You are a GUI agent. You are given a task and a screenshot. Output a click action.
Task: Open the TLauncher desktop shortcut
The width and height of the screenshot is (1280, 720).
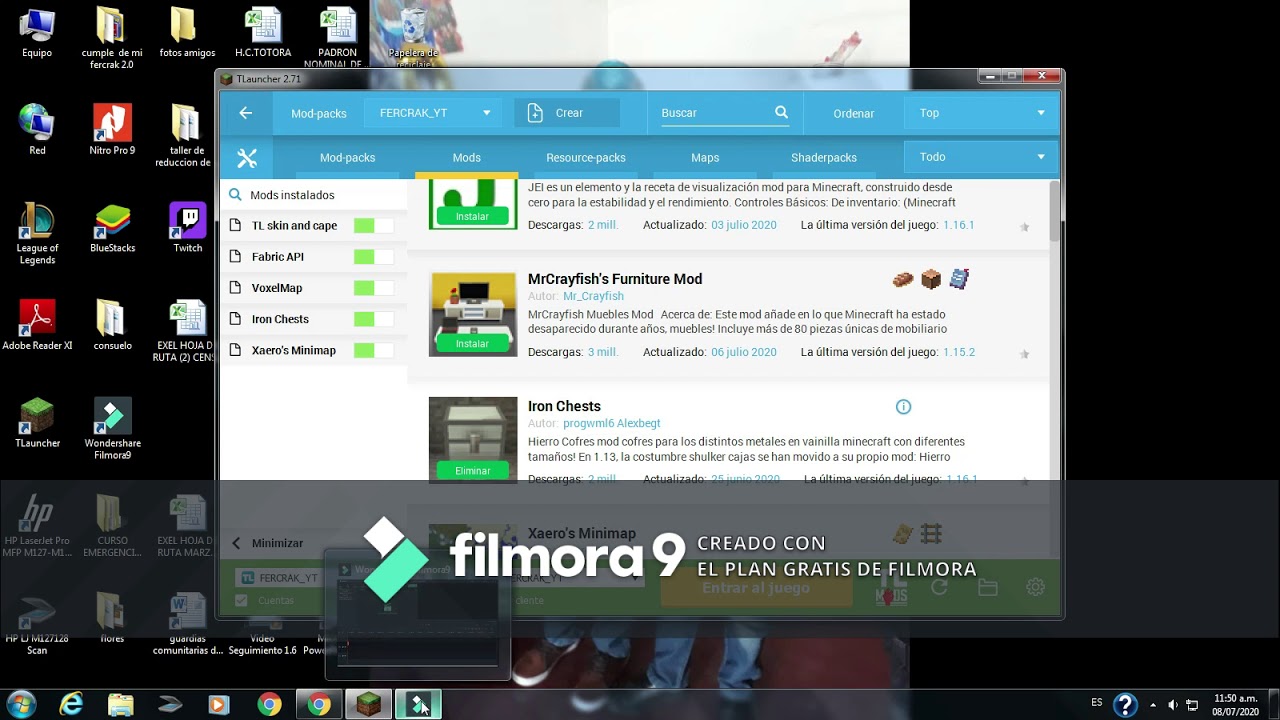point(37,423)
